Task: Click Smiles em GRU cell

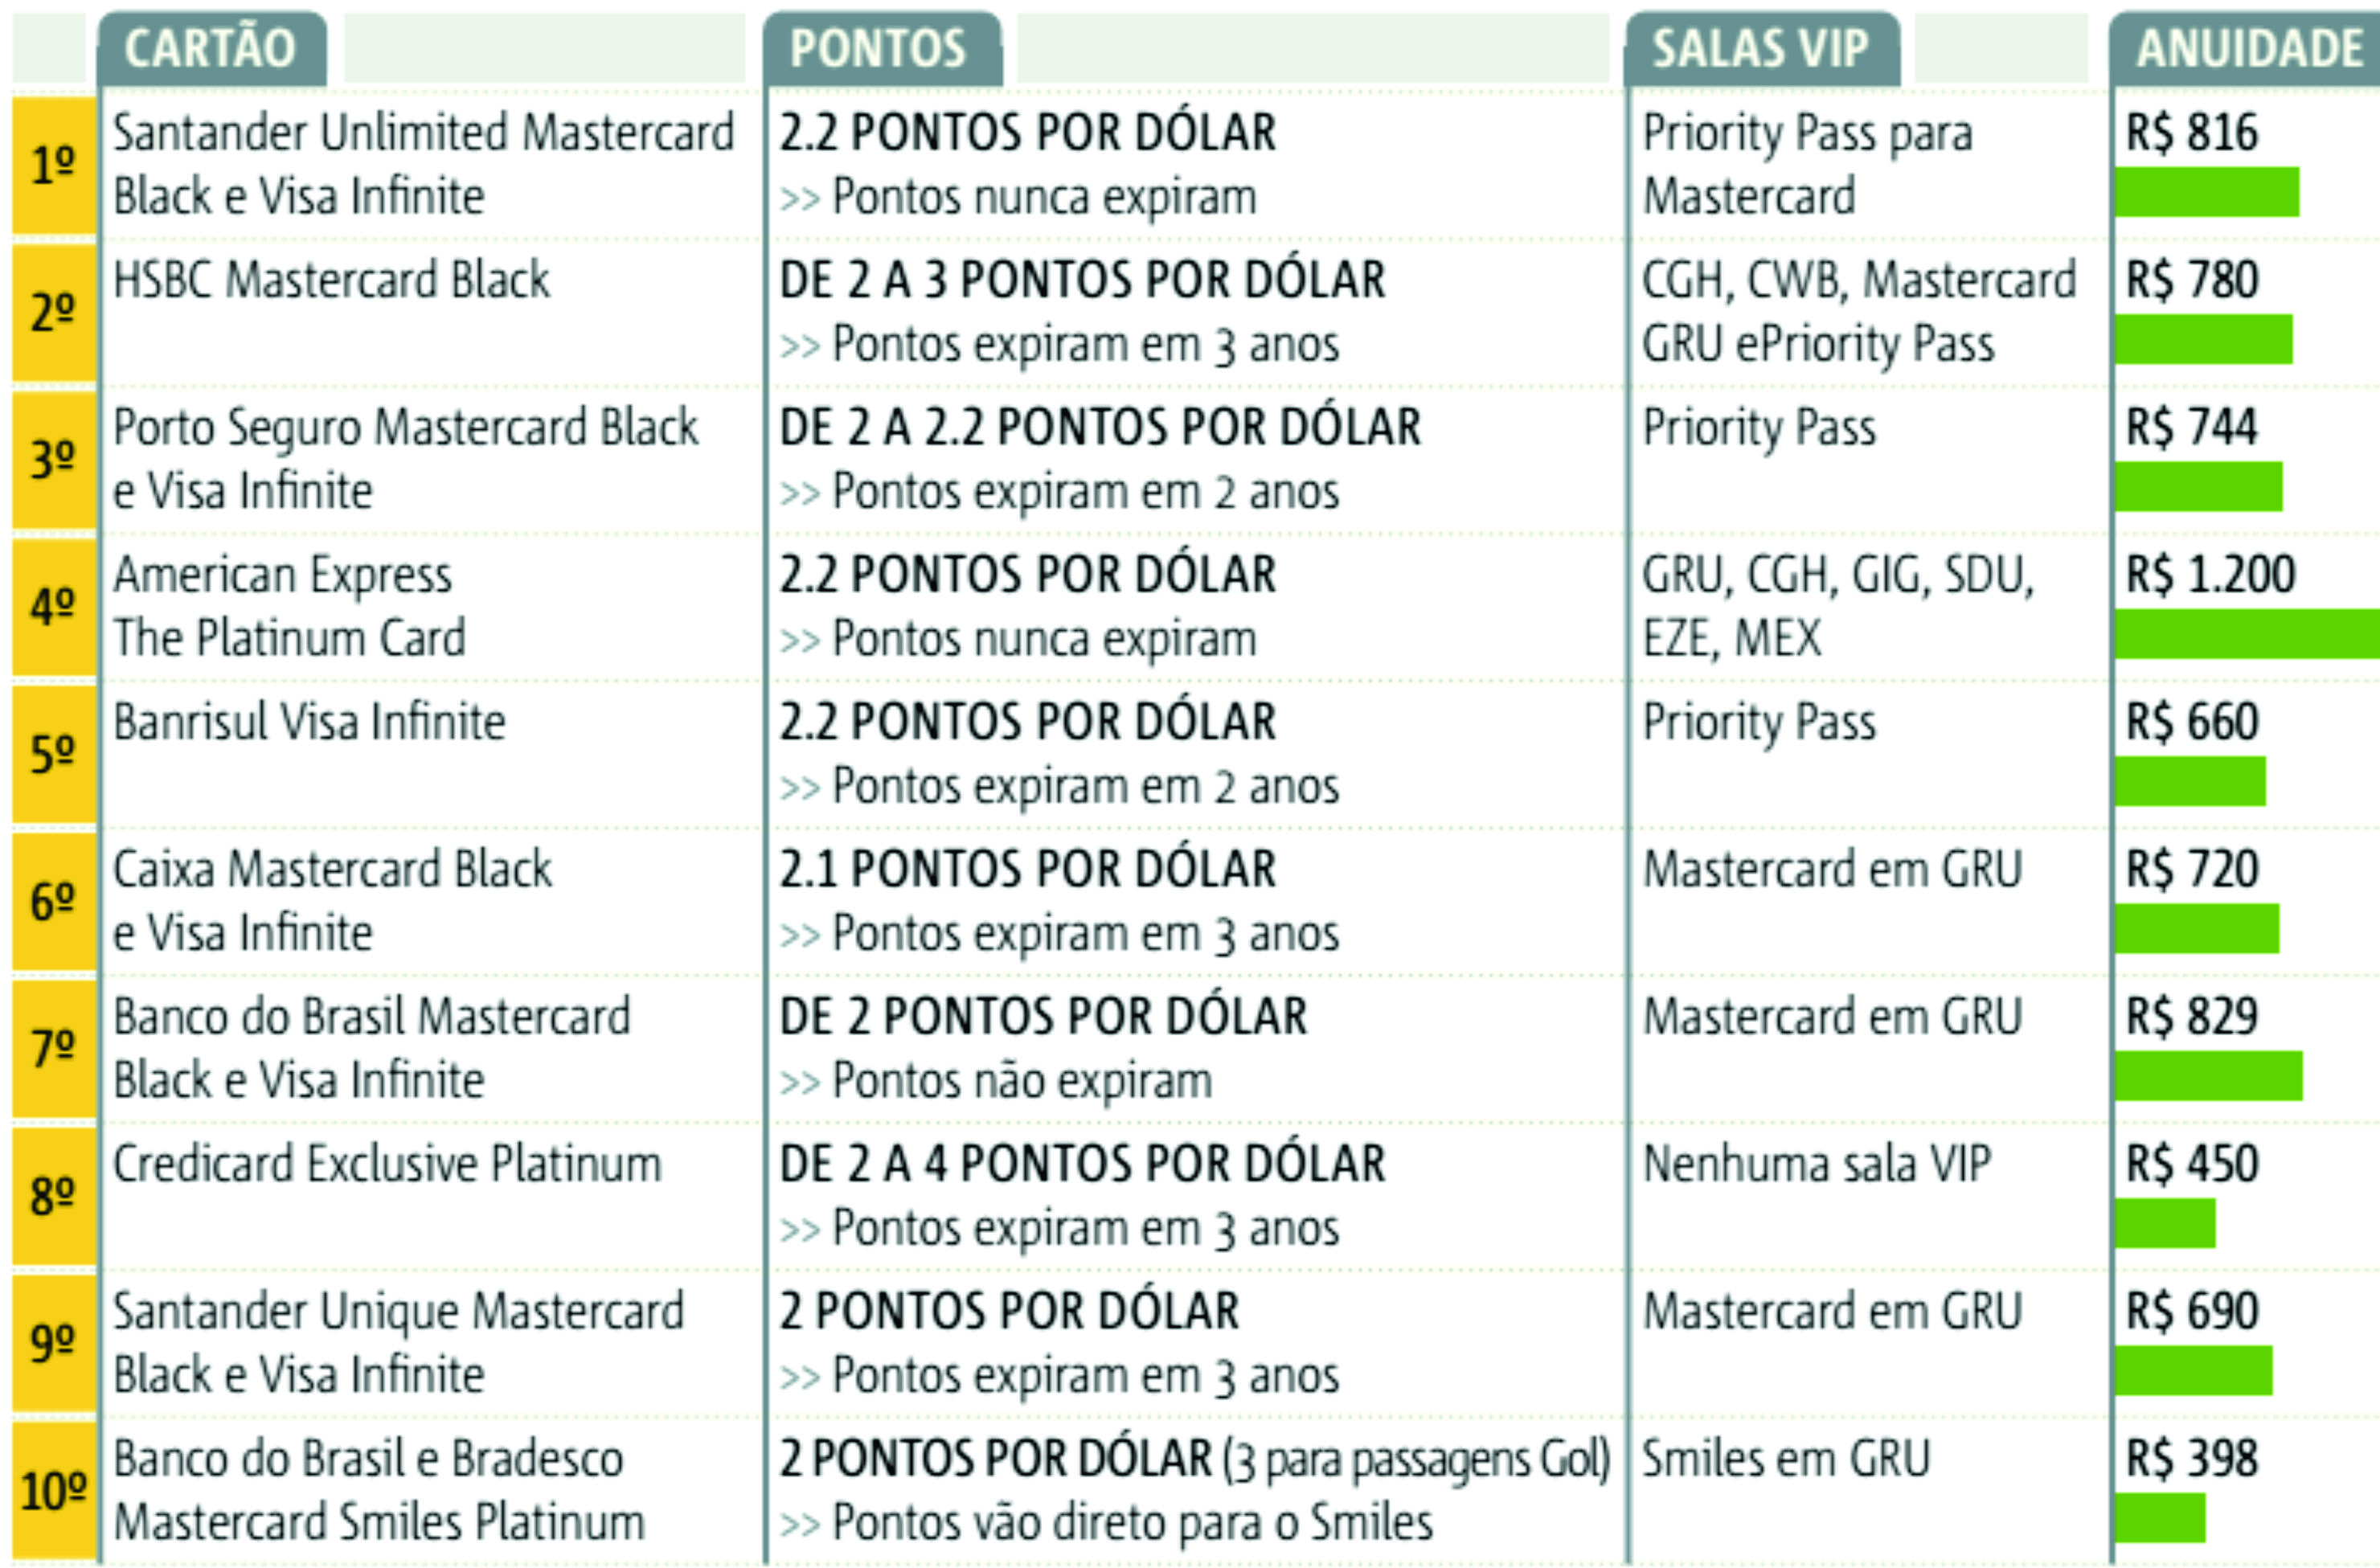Action: point(1786,1459)
